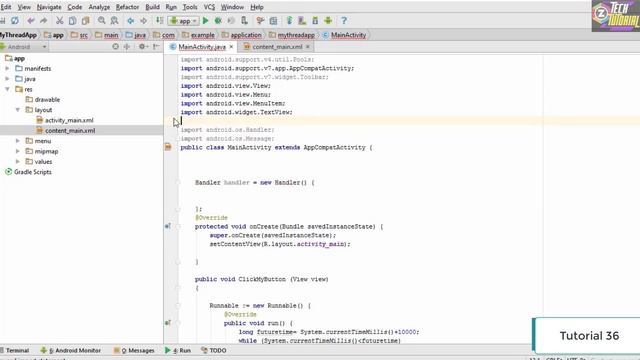Open the Edit menu

tap(6, 7)
